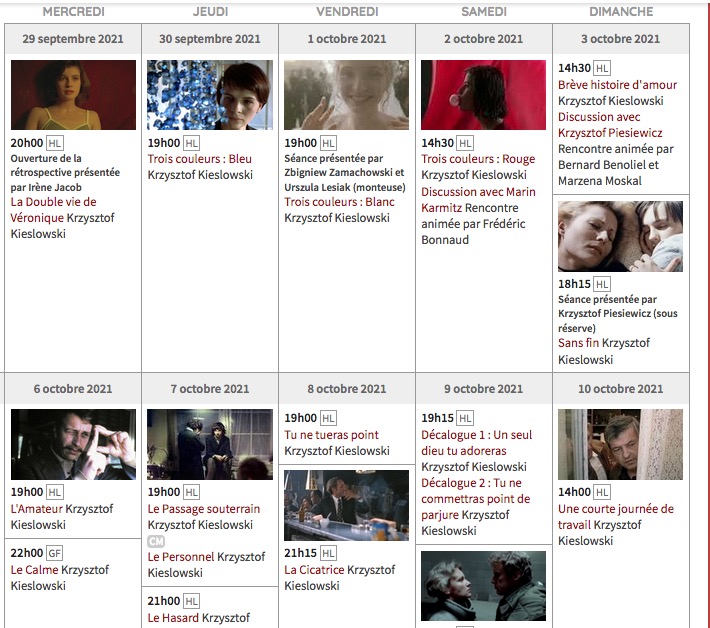Open La Double vie de Véronique film link
The width and height of the screenshot is (710, 628).
[53, 210]
